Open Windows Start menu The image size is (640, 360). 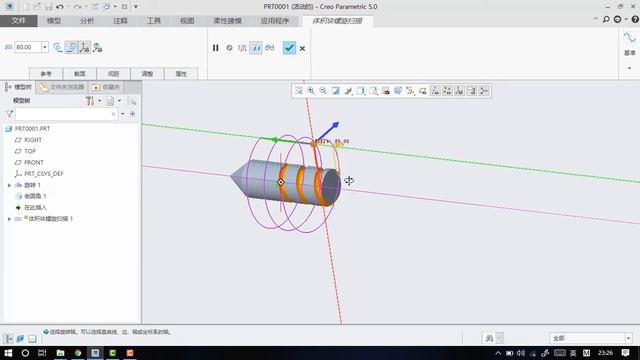8,353
